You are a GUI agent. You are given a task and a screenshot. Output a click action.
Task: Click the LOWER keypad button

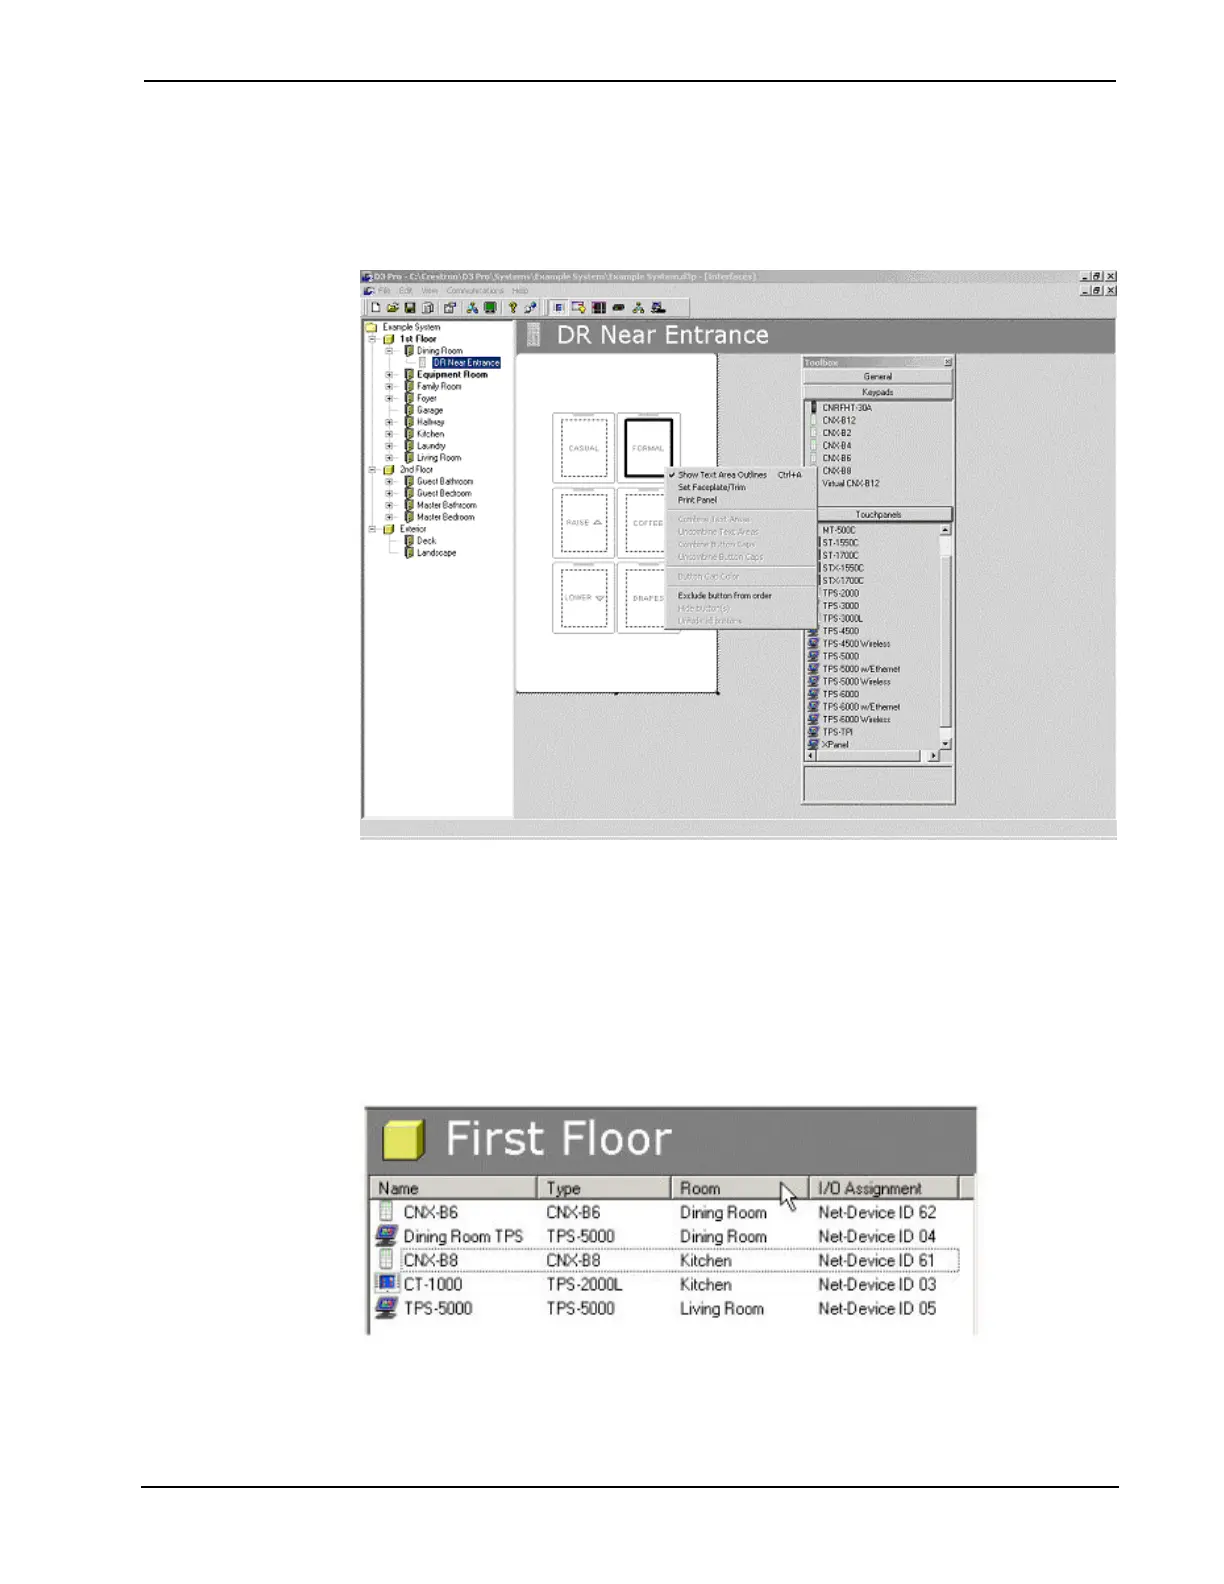click(x=584, y=598)
